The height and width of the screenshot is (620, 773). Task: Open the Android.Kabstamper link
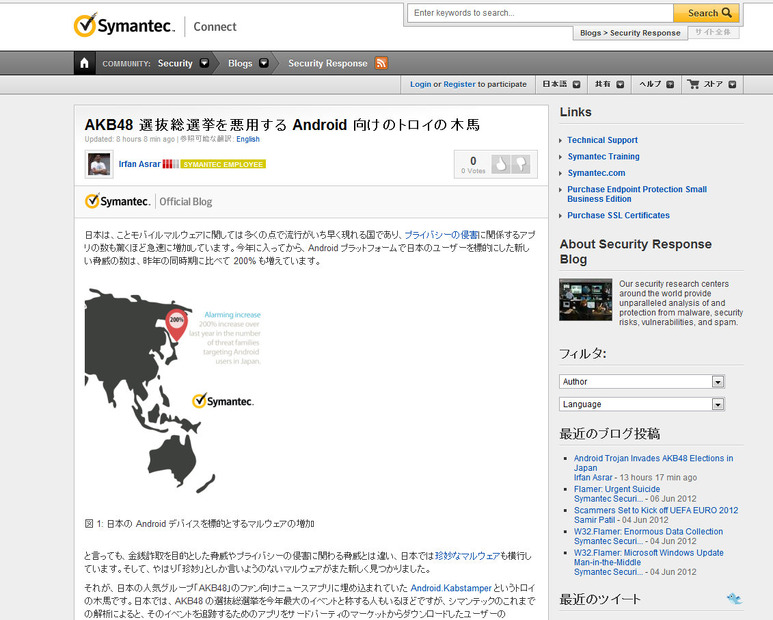pos(451,588)
